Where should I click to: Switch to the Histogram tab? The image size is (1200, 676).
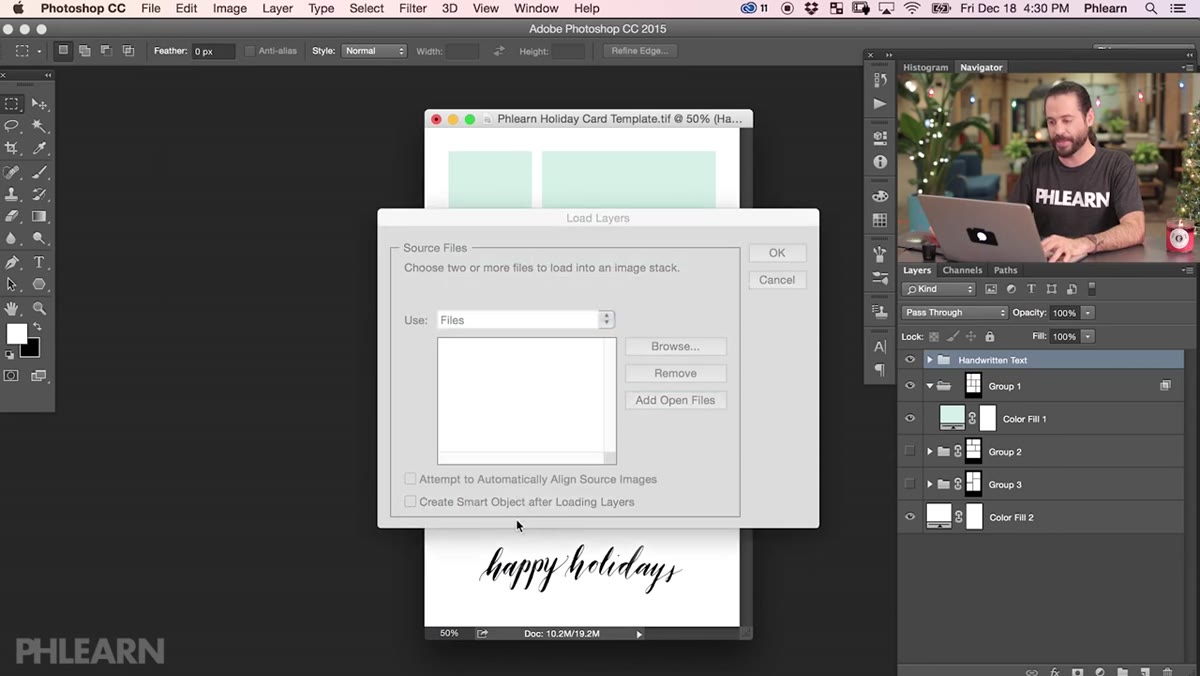[x=925, y=67]
